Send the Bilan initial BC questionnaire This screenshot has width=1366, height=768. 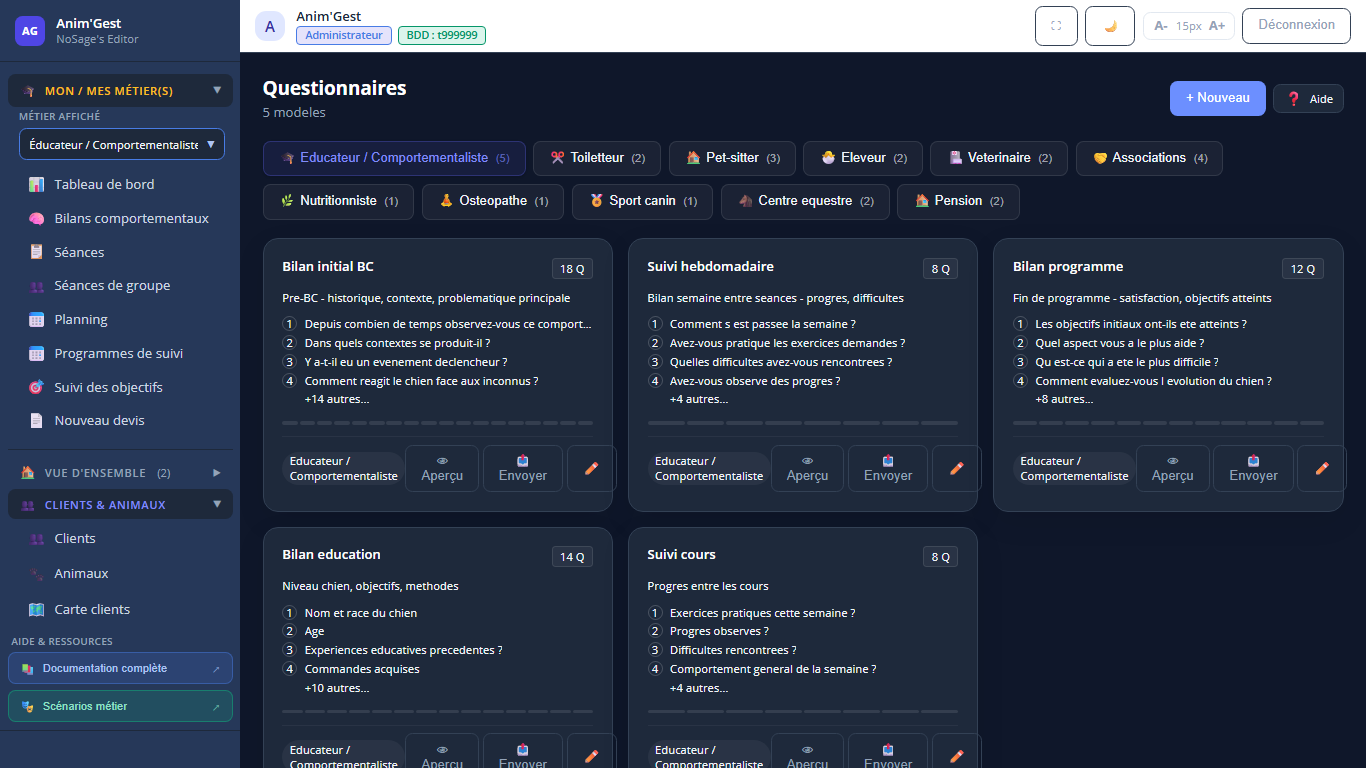point(523,468)
